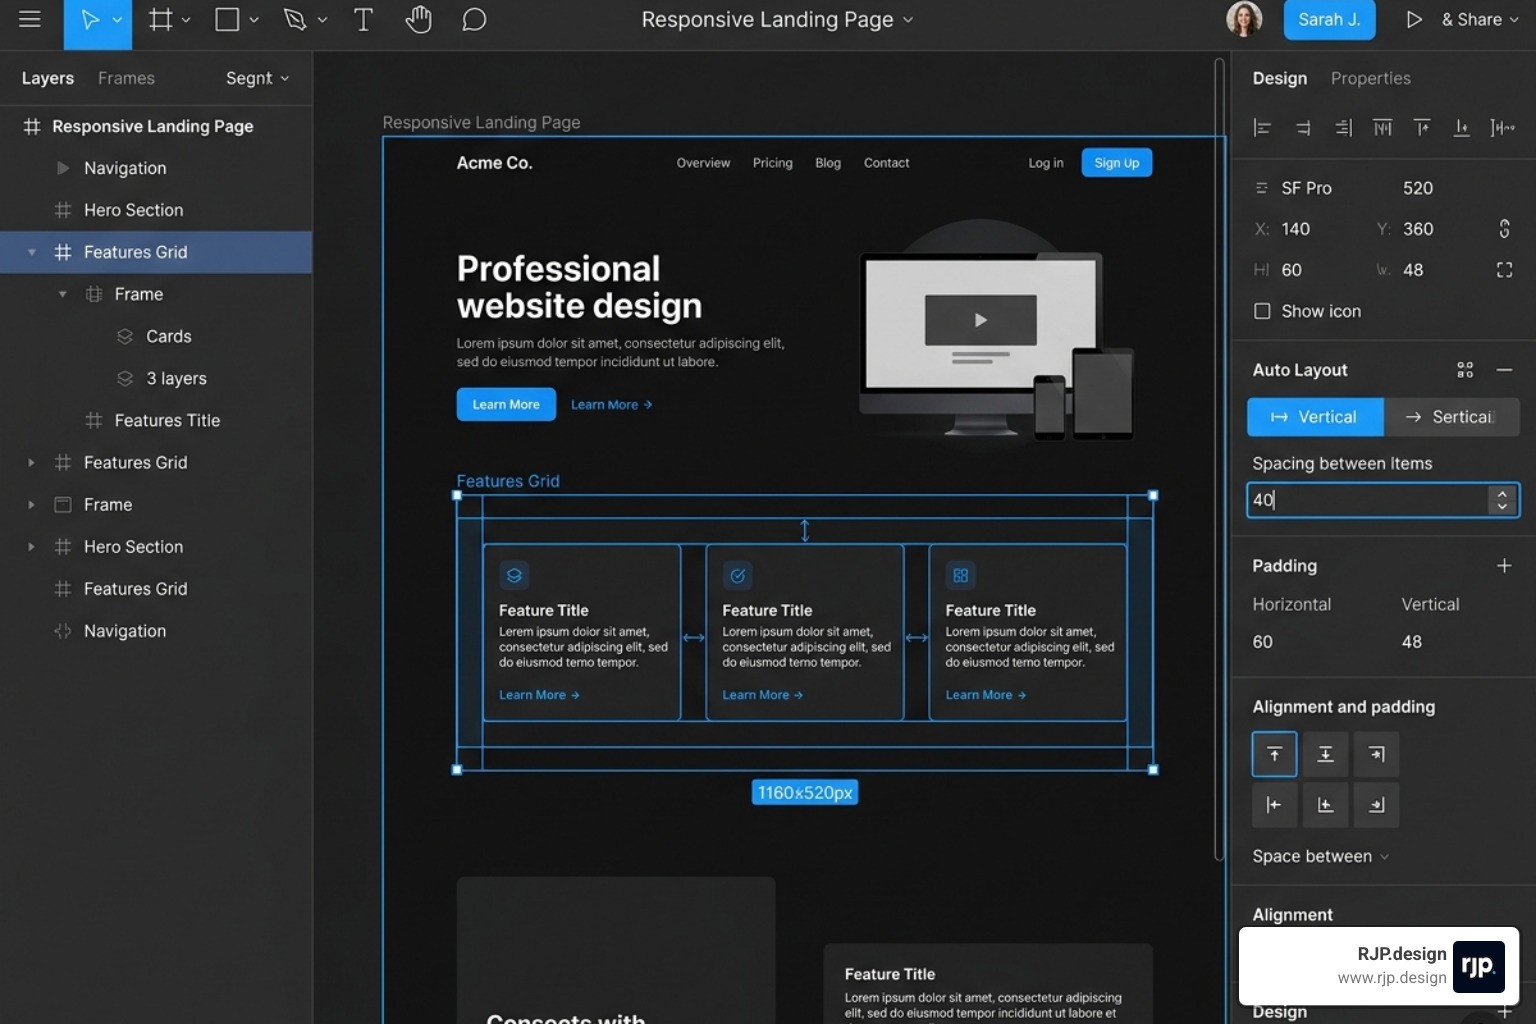This screenshot has width=1536, height=1024.
Task: Select the Rectangle shape tool
Action: pos(228,19)
